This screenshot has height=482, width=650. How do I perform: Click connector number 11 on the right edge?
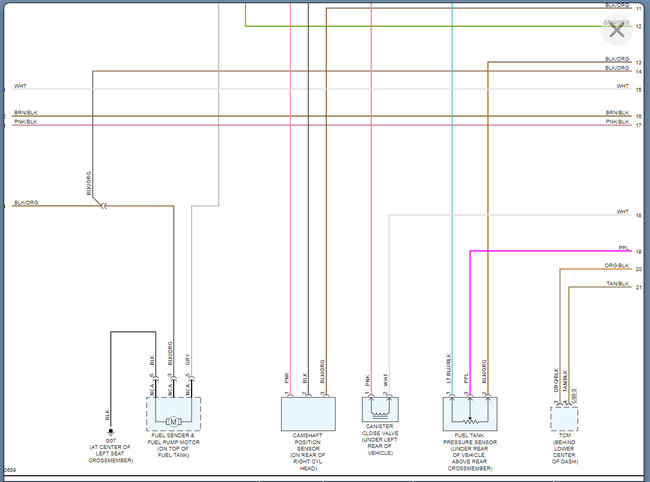click(638, 8)
